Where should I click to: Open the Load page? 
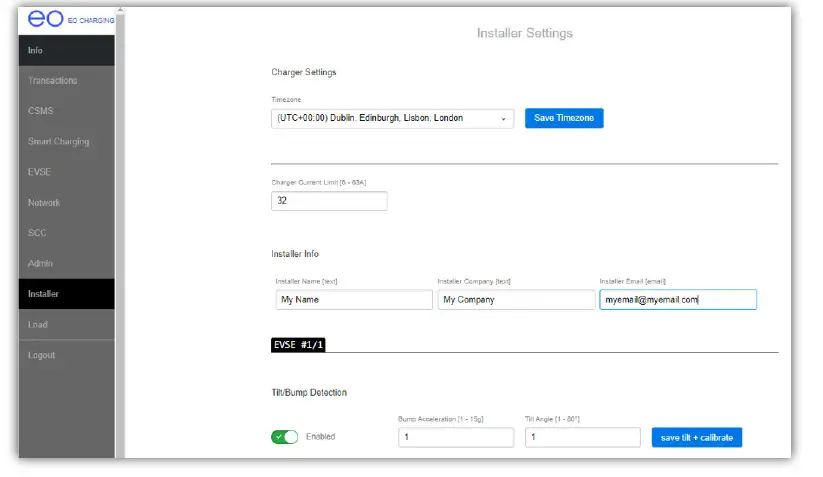pyautogui.click(x=38, y=325)
